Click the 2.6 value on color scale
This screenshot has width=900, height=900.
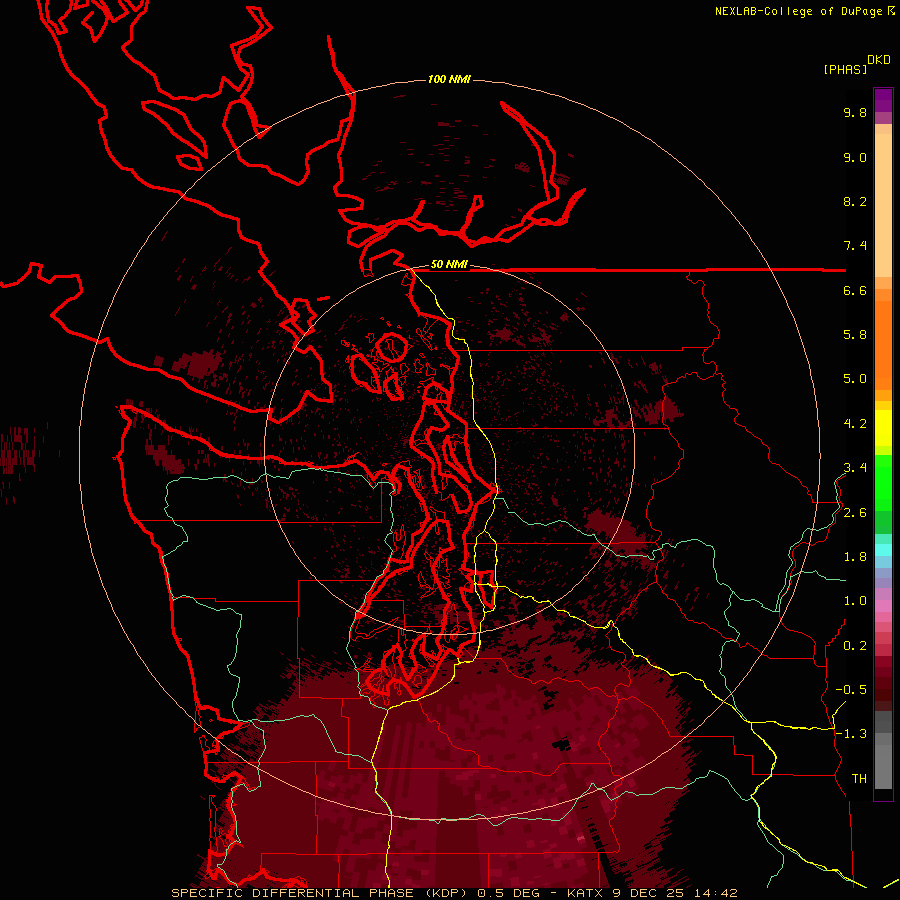click(x=855, y=513)
